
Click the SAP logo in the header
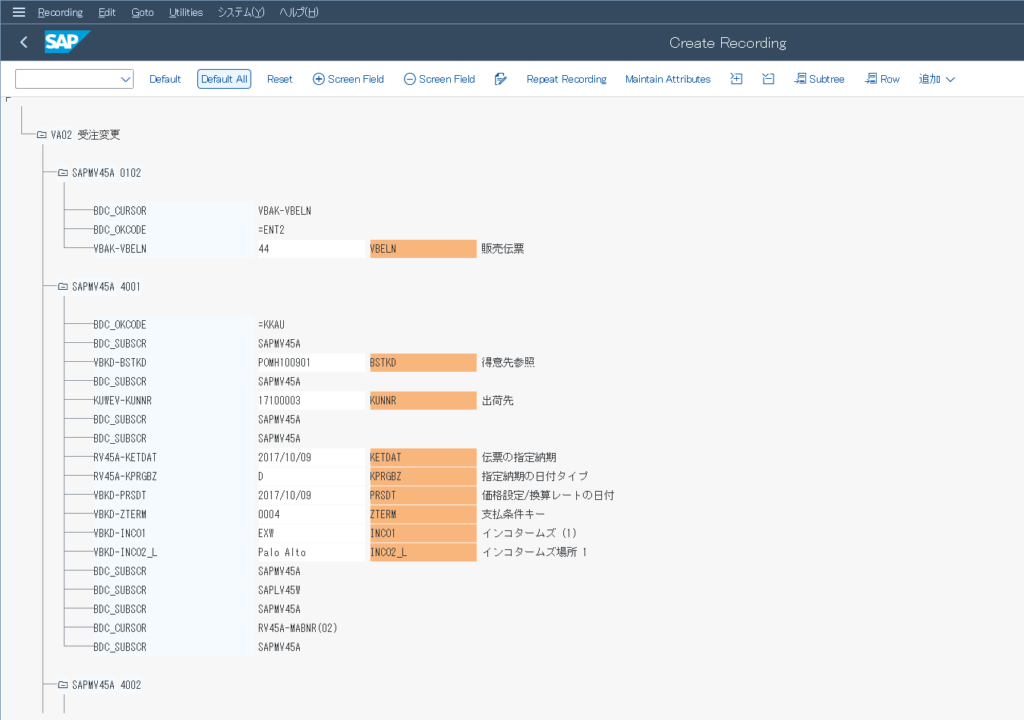click(67, 43)
